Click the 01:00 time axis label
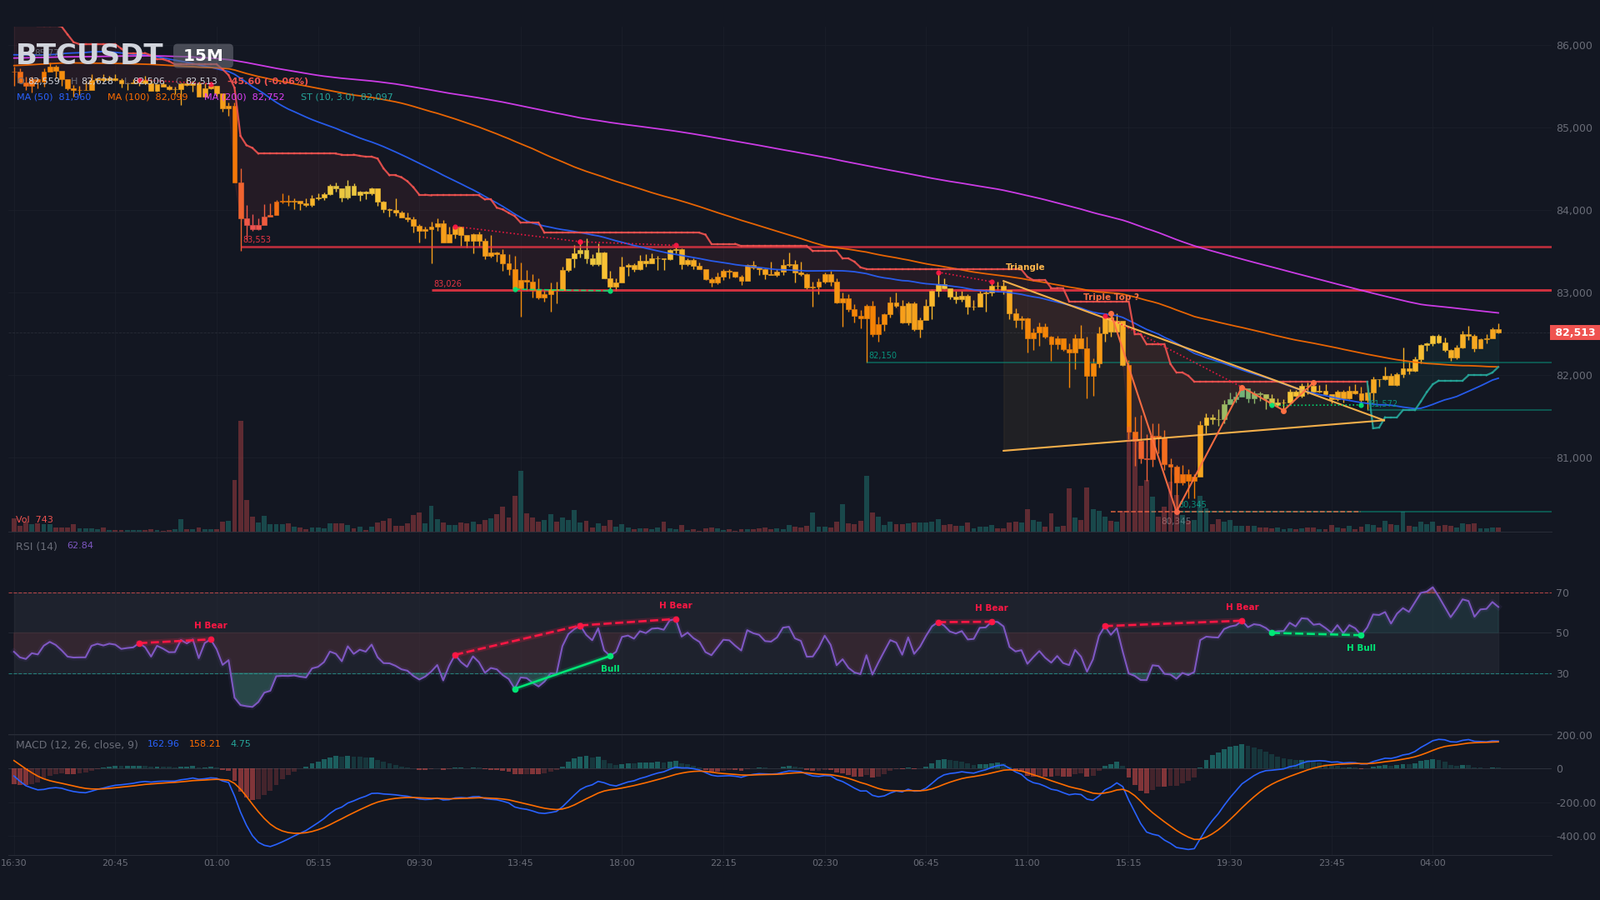 click(x=216, y=863)
